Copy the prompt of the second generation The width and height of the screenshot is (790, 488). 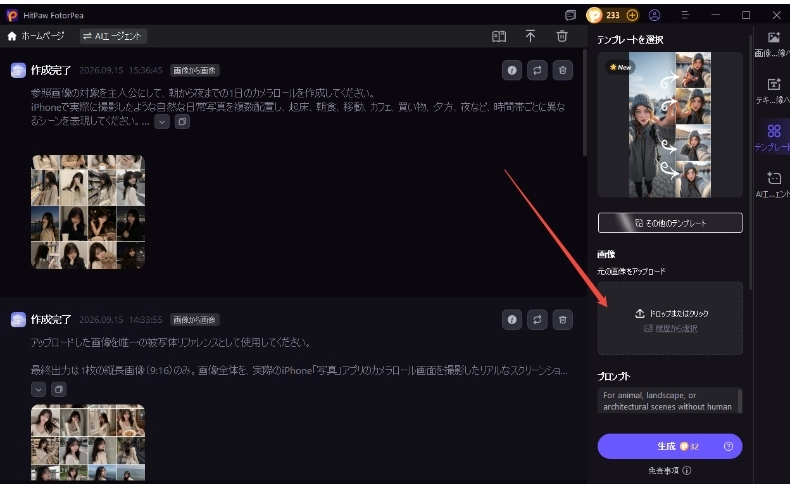click(x=59, y=389)
